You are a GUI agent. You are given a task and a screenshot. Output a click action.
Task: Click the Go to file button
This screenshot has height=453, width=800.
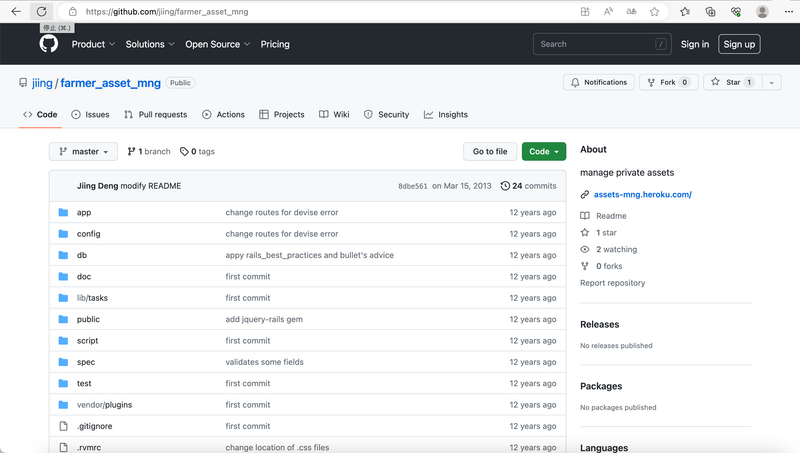(490, 152)
